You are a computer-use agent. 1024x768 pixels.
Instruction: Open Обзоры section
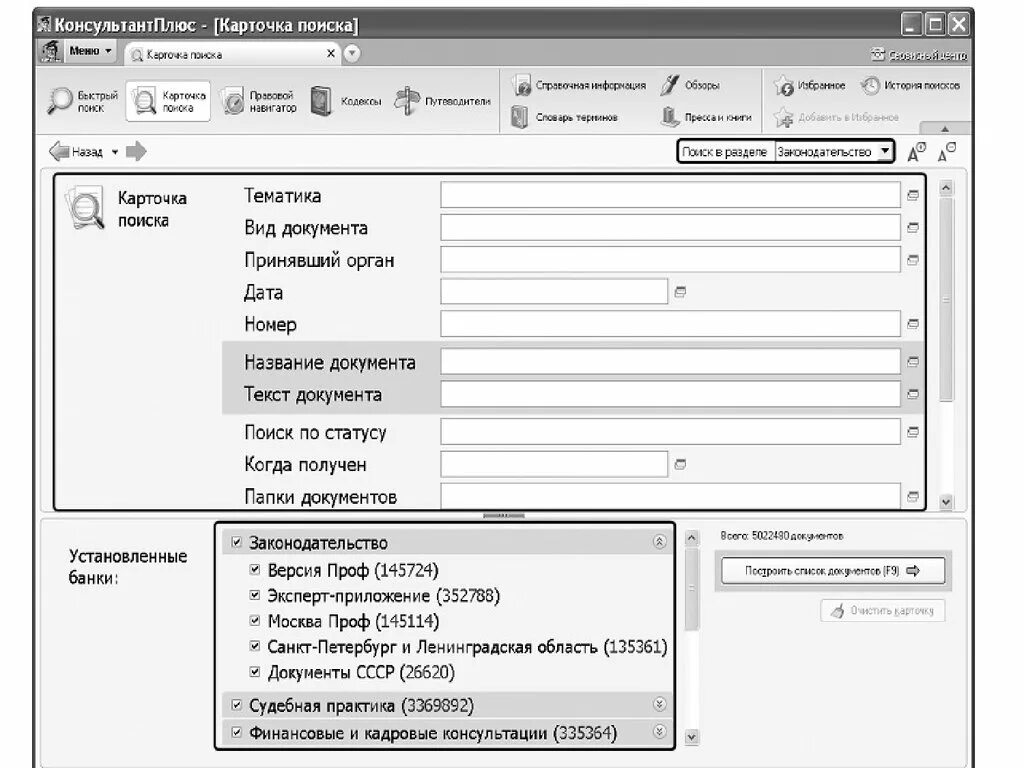[690, 86]
